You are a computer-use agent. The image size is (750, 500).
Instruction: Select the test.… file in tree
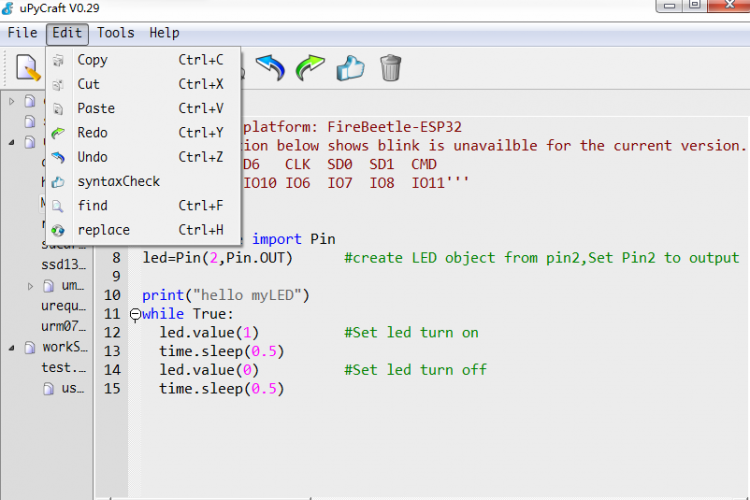click(64, 368)
